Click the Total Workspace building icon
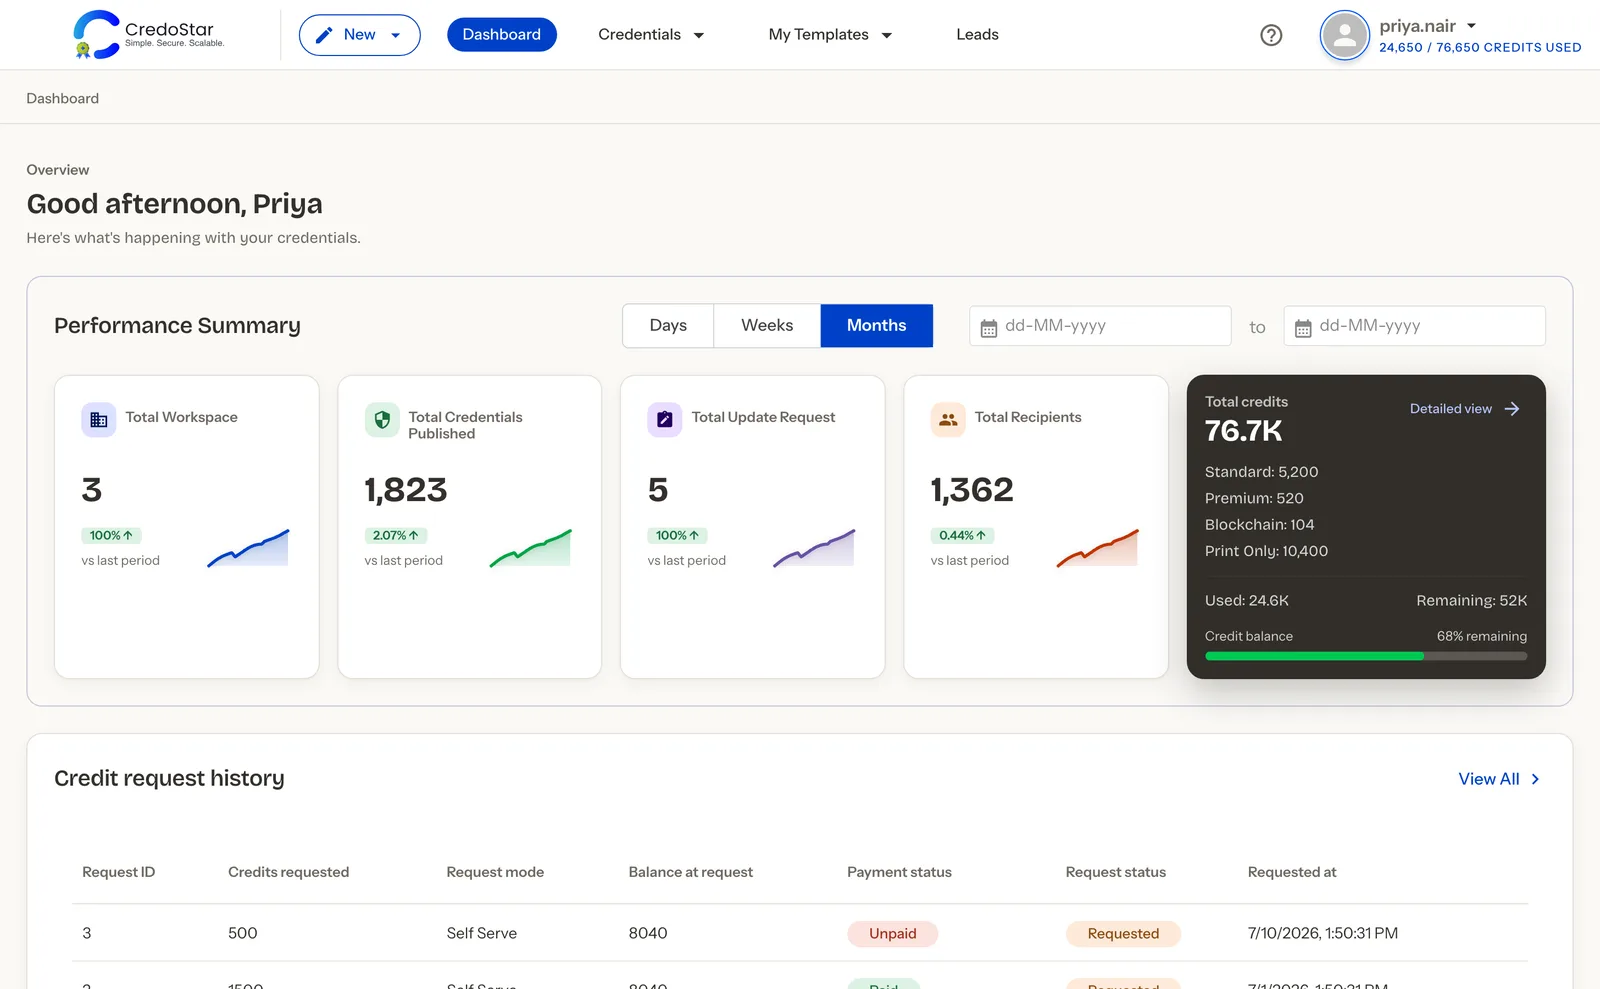 tap(99, 420)
